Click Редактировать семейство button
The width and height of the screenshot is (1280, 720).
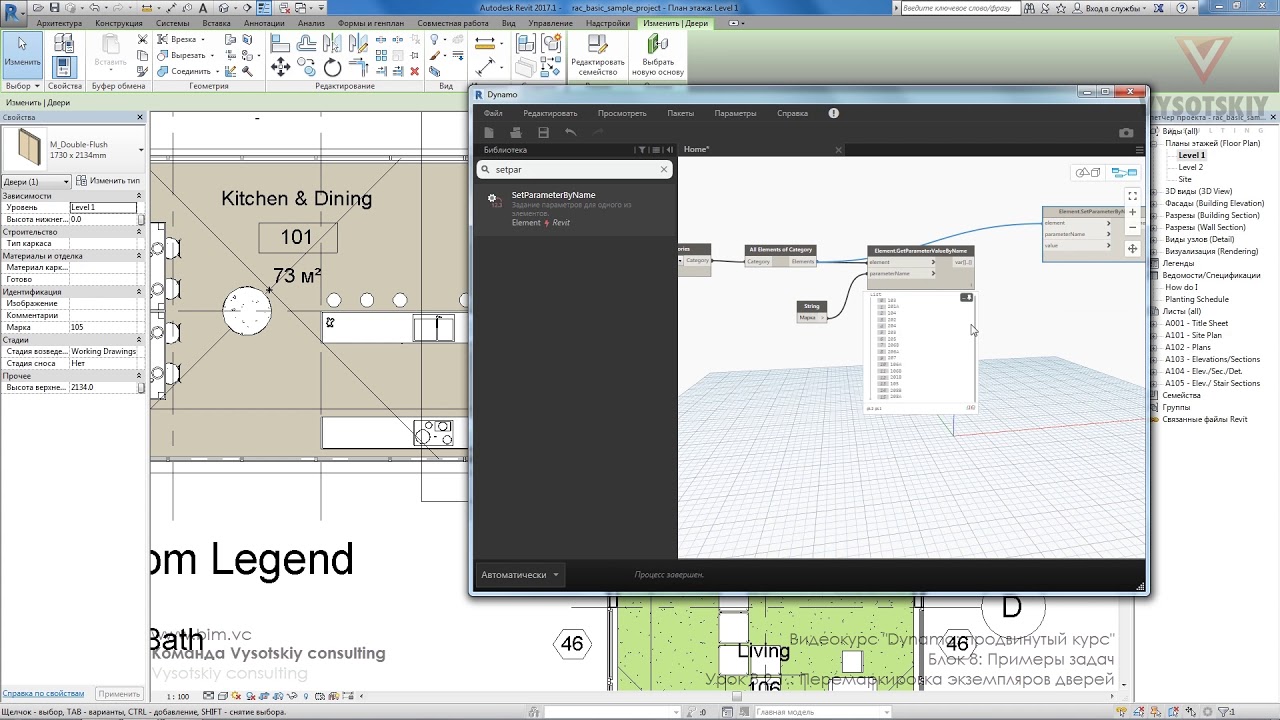pos(597,56)
